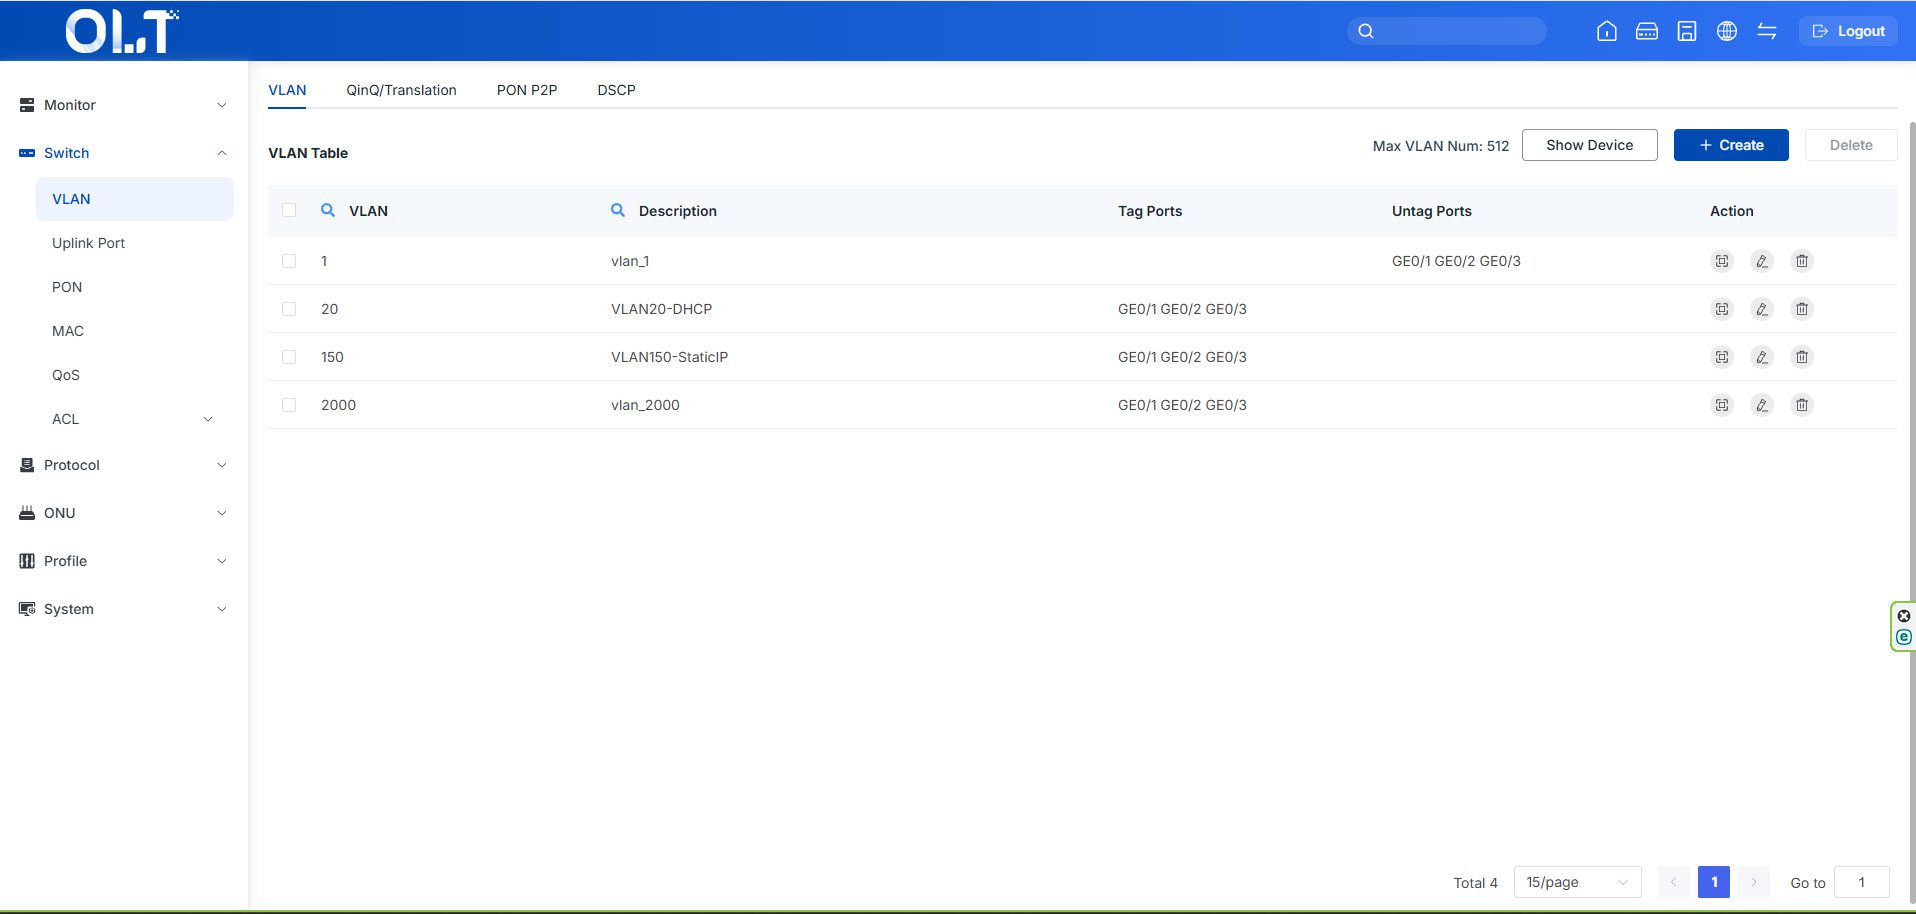This screenshot has width=1916, height=914.
Task: Click the magnifier icon beside VLAN column header
Action: click(x=327, y=210)
